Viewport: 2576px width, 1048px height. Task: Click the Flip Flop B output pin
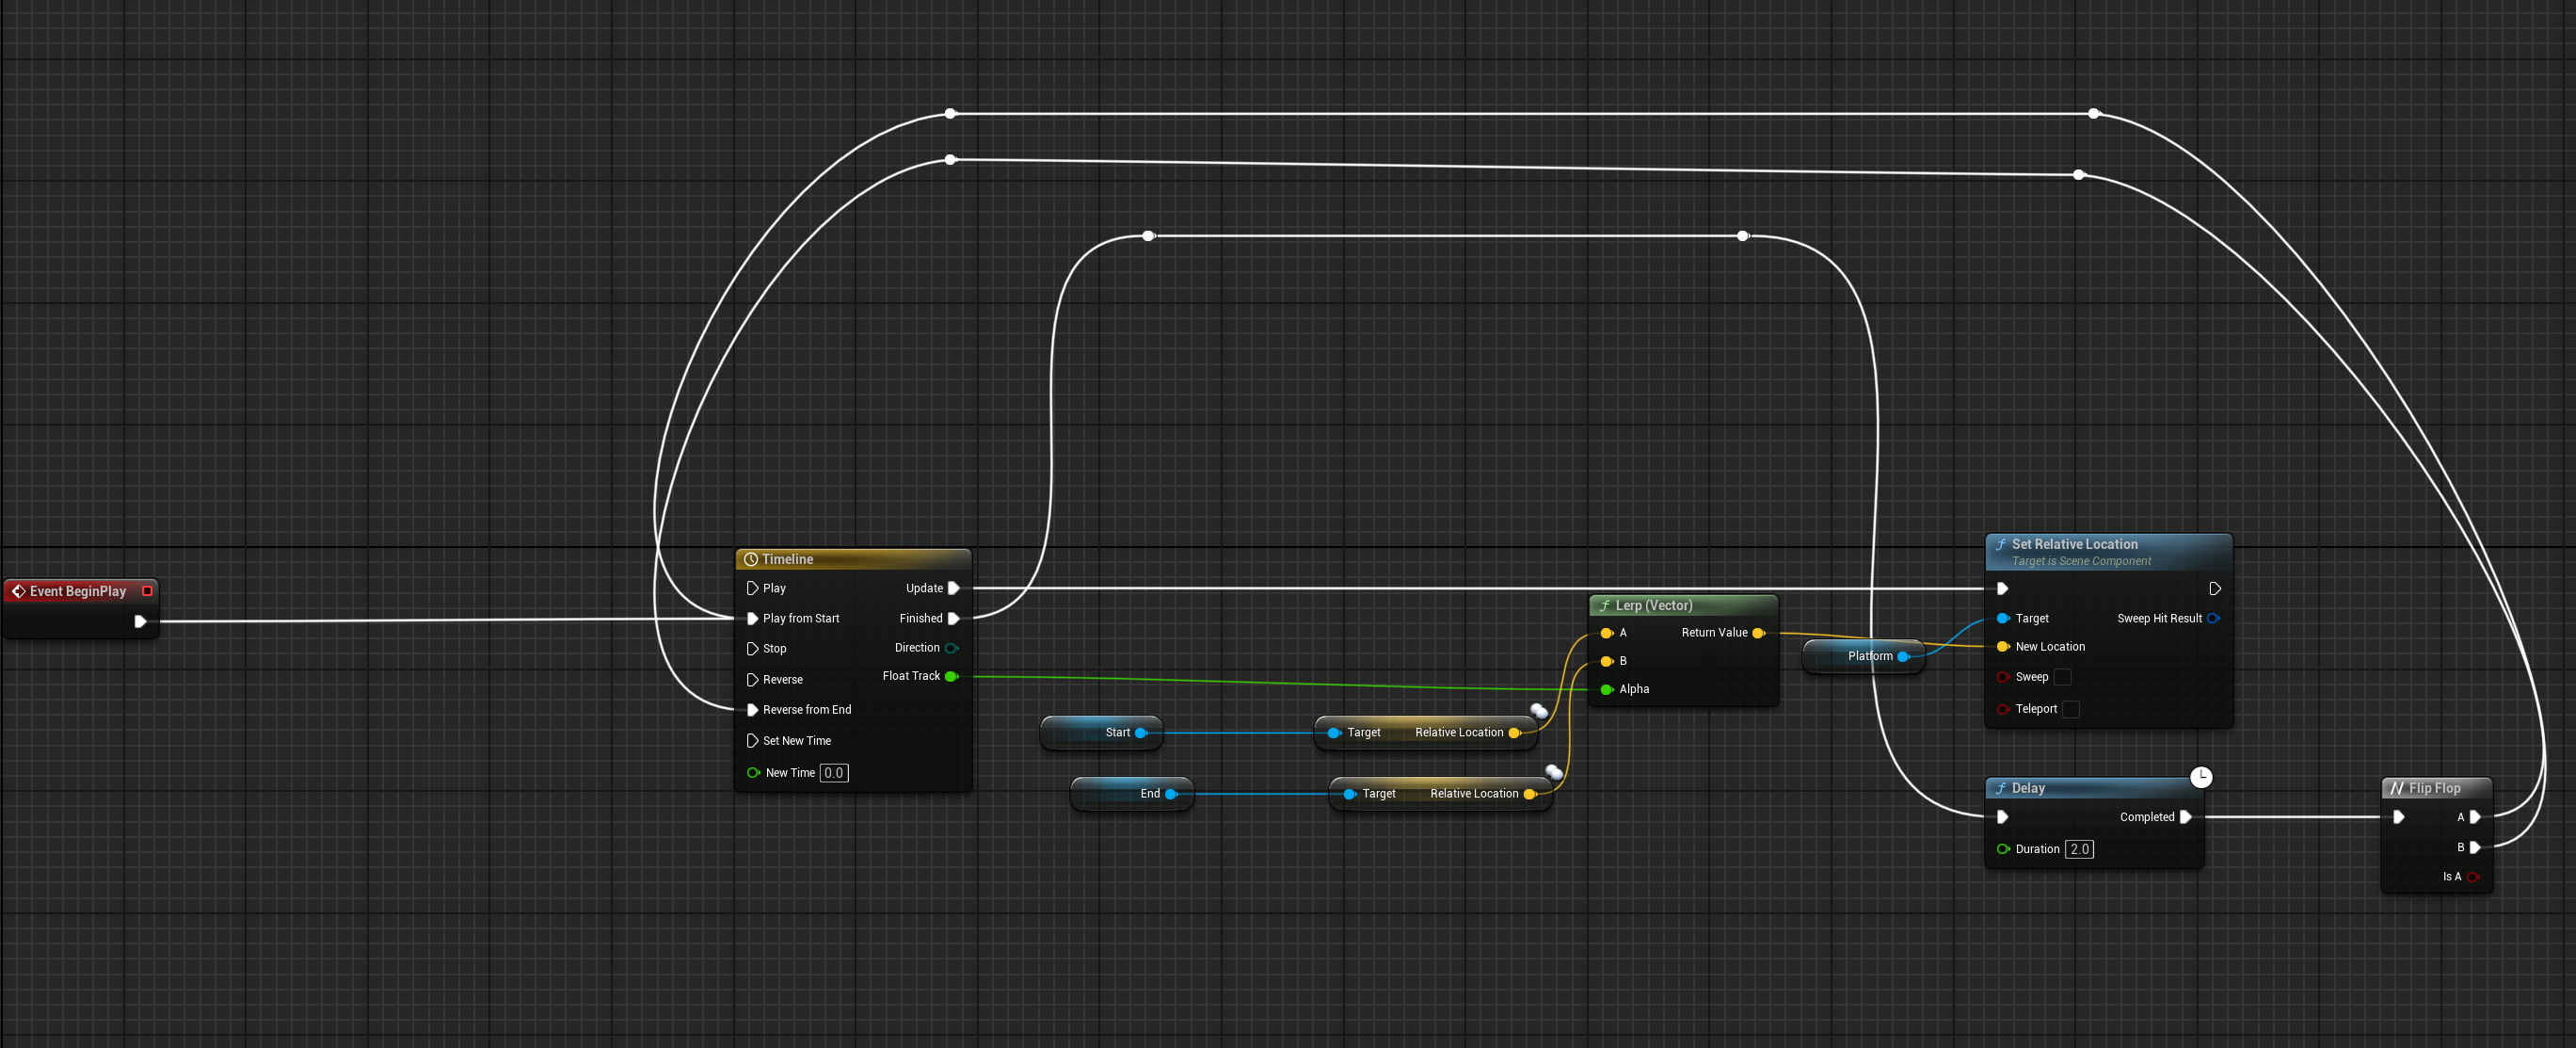tap(2475, 847)
